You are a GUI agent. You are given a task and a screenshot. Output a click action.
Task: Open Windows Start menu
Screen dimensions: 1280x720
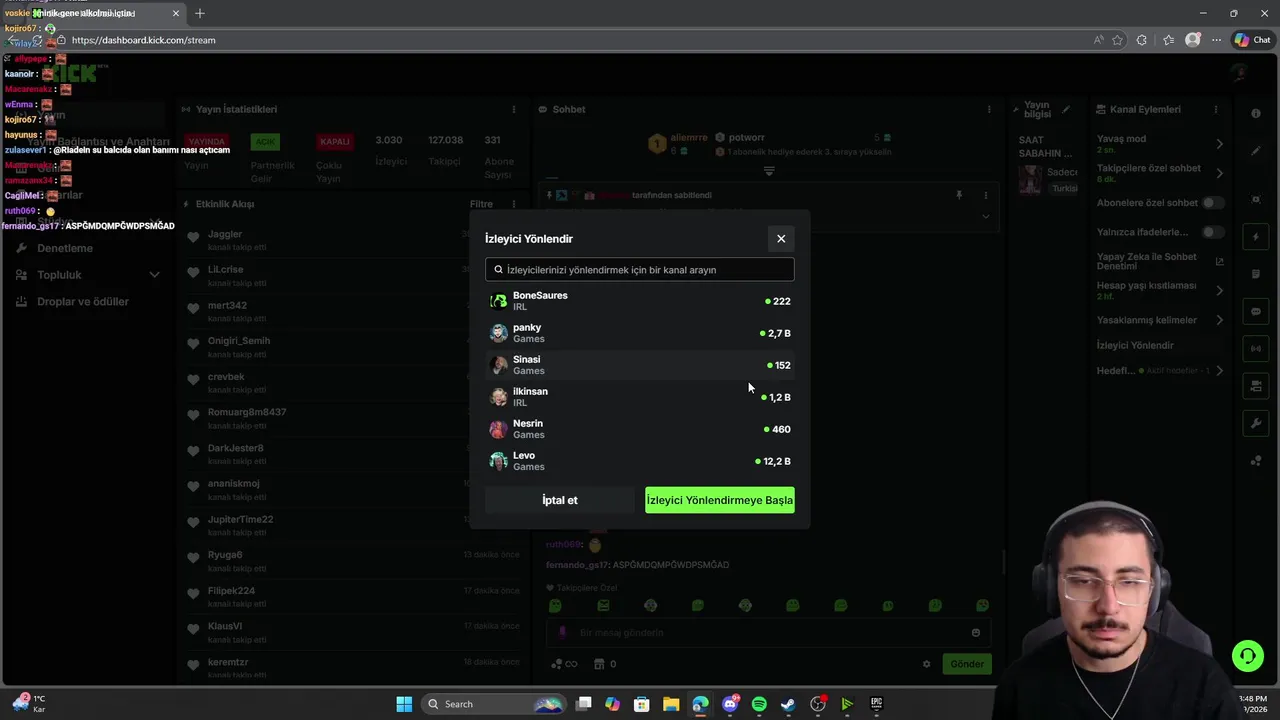[x=404, y=704]
